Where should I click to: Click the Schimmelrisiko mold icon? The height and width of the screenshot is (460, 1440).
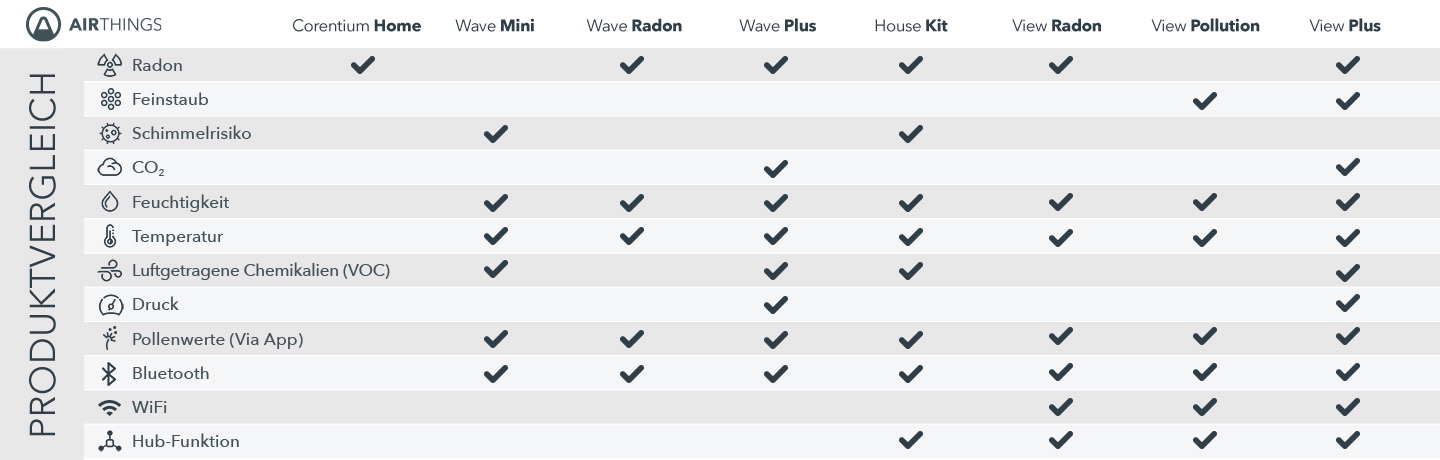click(x=109, y=134)
